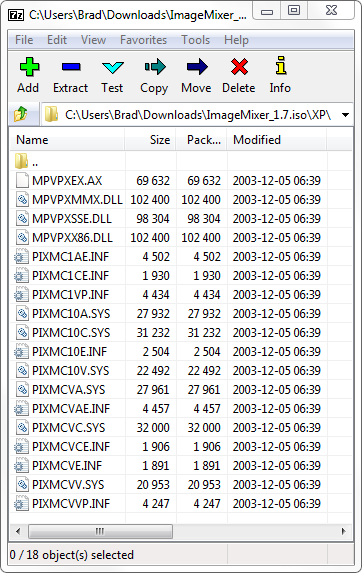Click the PIXMC1AE.INF file icon

[x=21, y=256]
